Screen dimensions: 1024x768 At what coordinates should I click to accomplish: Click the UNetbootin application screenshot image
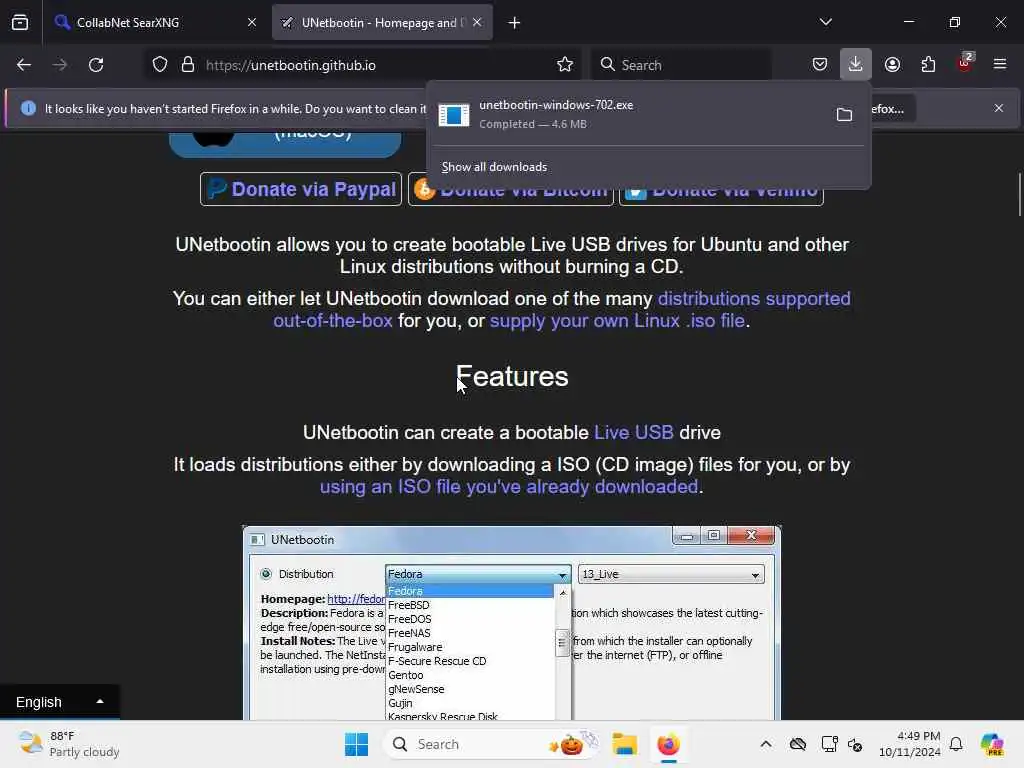click(512, 622)
